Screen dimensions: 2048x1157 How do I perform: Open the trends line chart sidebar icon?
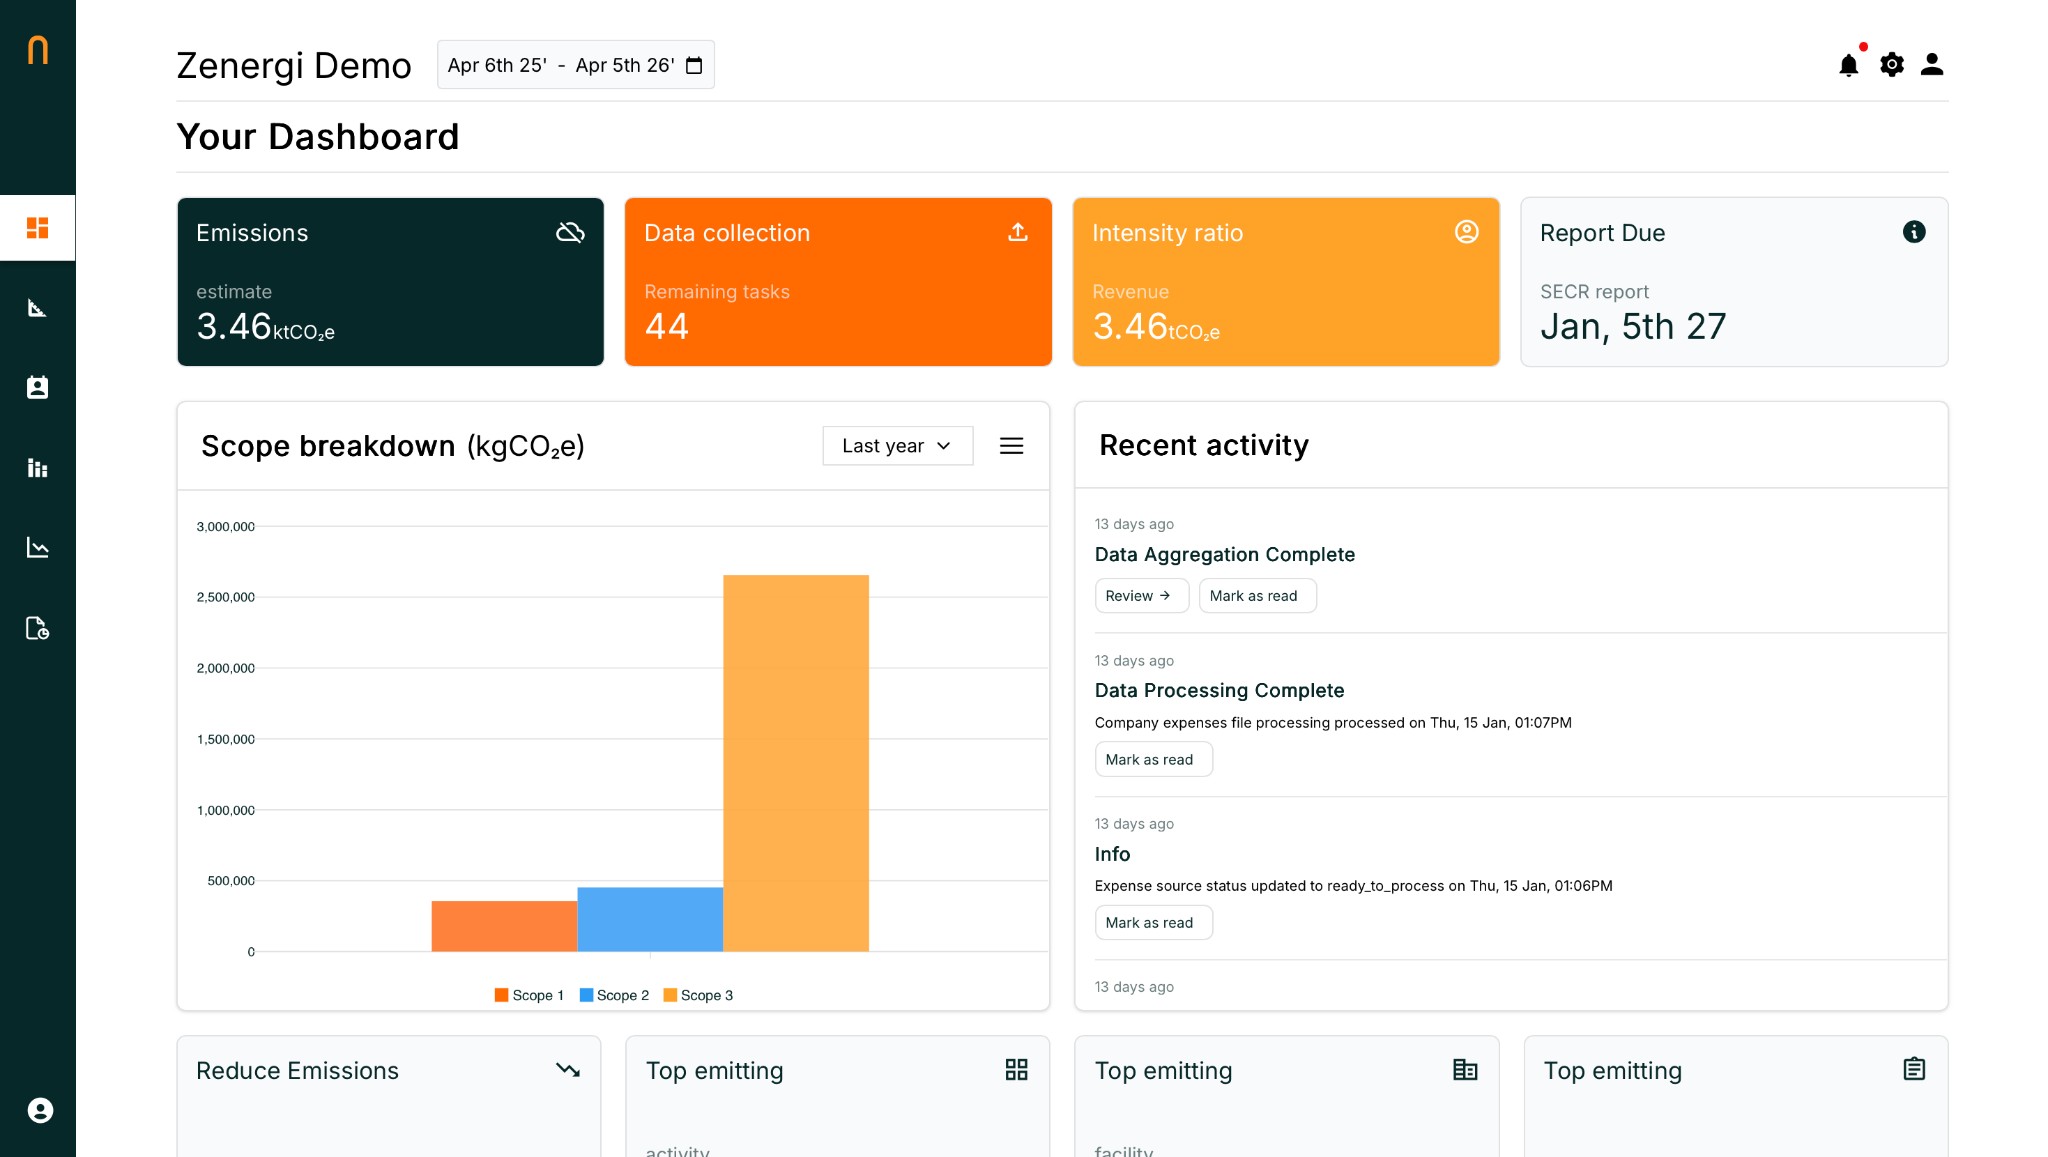coord(38,547)
